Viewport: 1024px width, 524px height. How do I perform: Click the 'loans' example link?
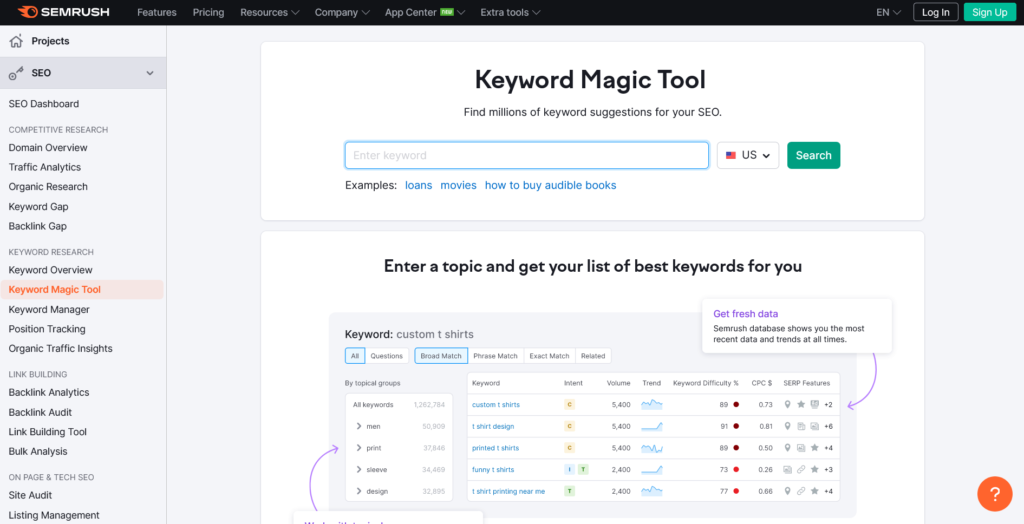(419, 185)
